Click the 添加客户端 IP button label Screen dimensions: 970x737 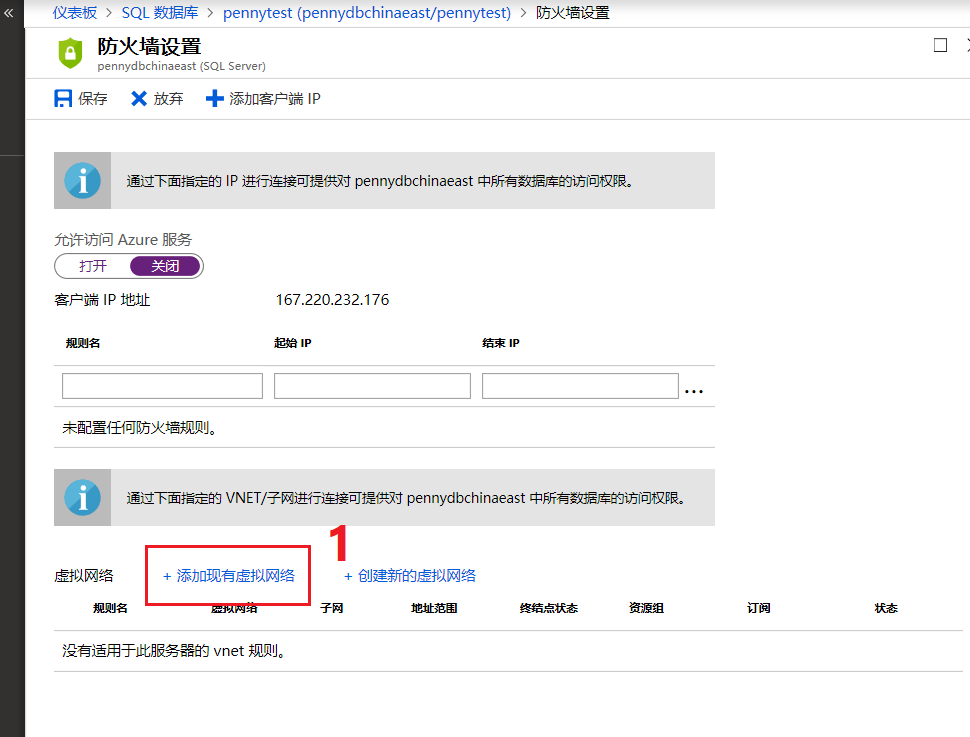275,99
